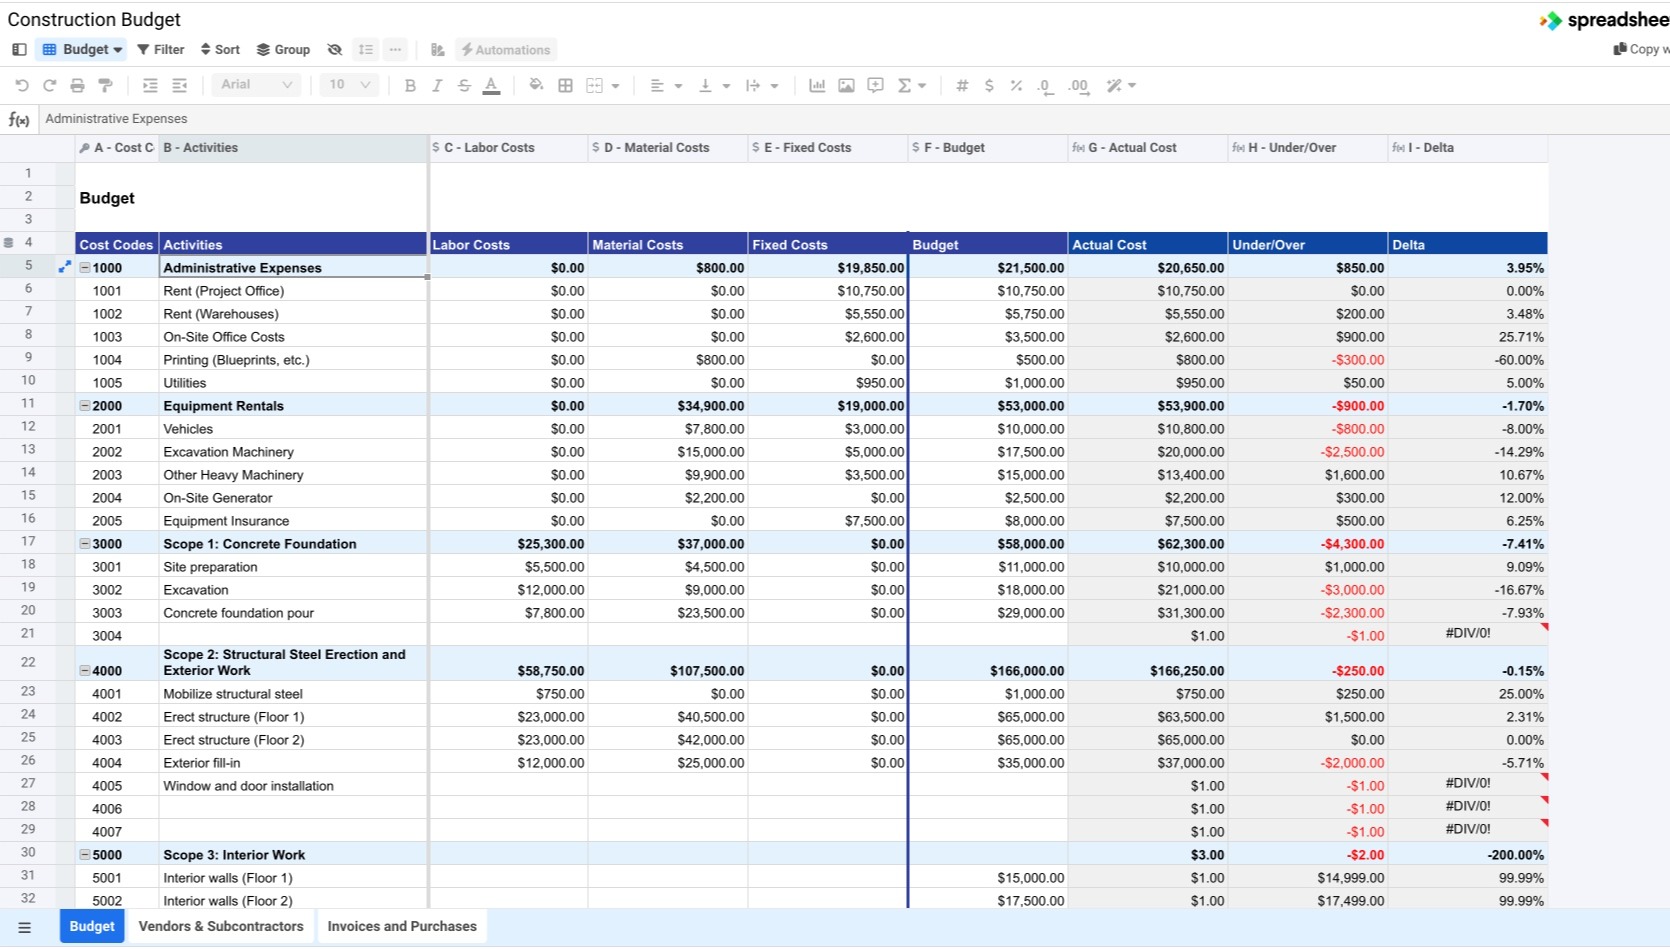Screen dimensions: 1670x950
Task: Open Invoices and Purchases sheet tab
Action: [402, 927]
